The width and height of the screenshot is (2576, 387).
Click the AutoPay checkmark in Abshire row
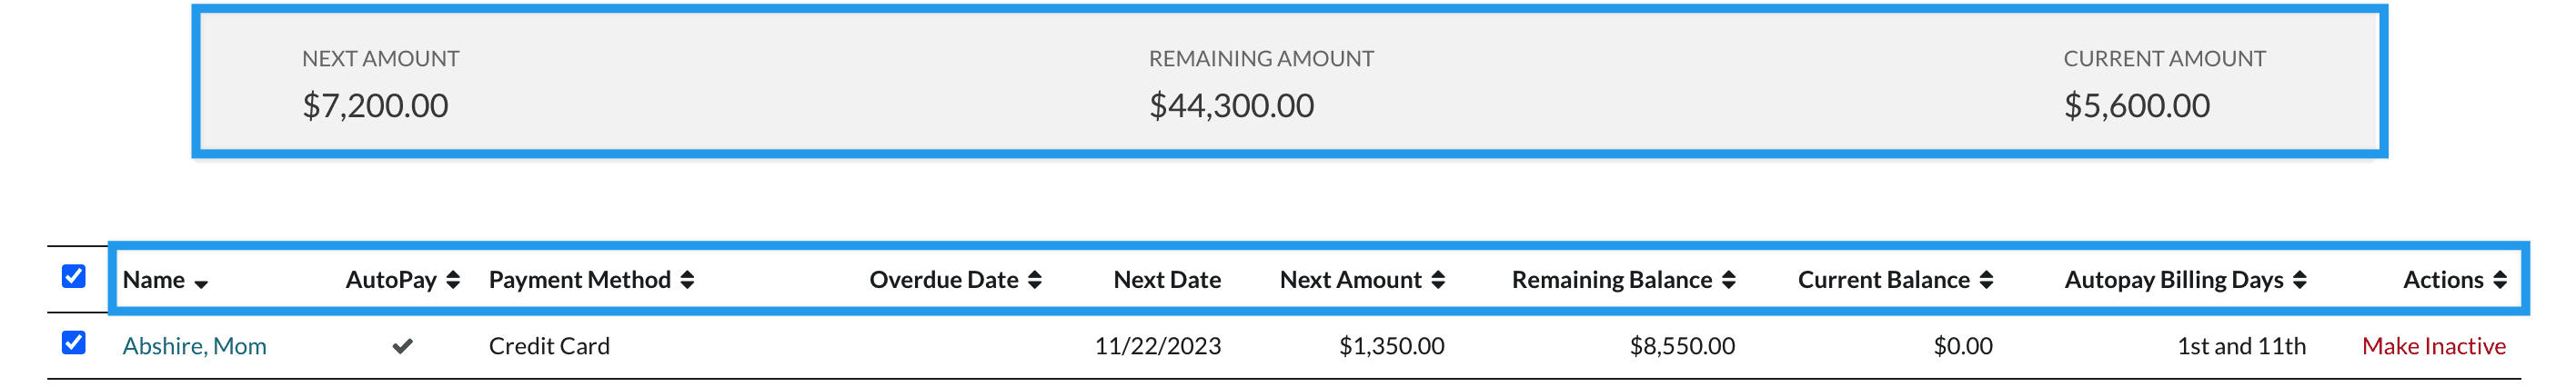point(403,346)
